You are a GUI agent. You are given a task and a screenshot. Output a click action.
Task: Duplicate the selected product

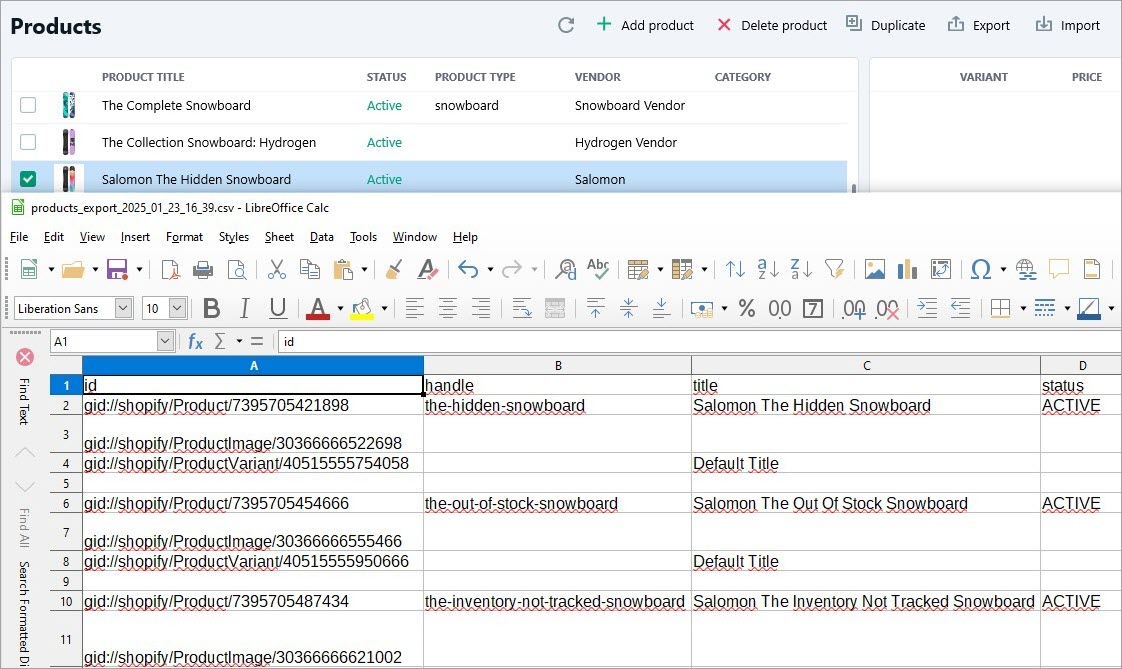point(886,25)
